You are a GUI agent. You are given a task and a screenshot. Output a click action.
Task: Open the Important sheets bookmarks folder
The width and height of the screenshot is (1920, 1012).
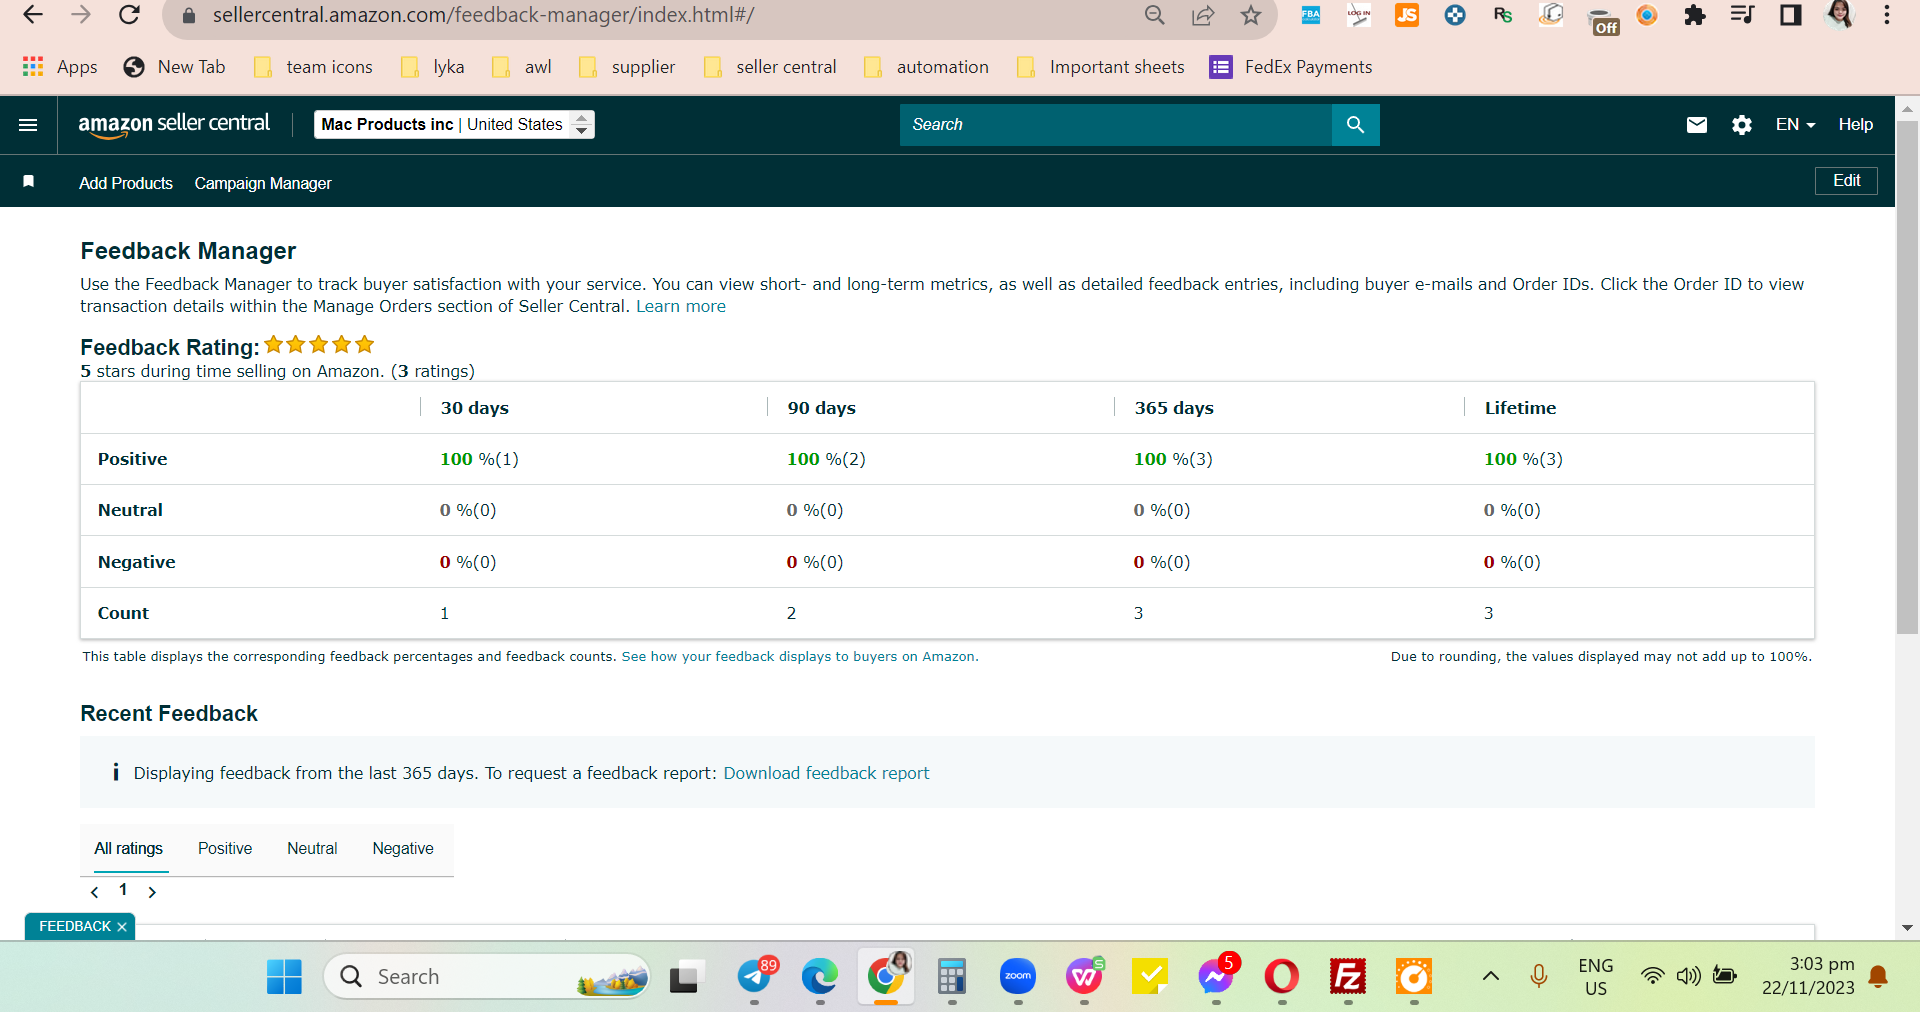1100,67
